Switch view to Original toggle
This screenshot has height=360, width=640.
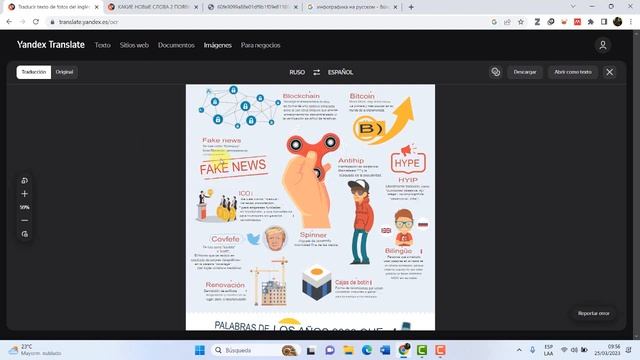[64, 72]
